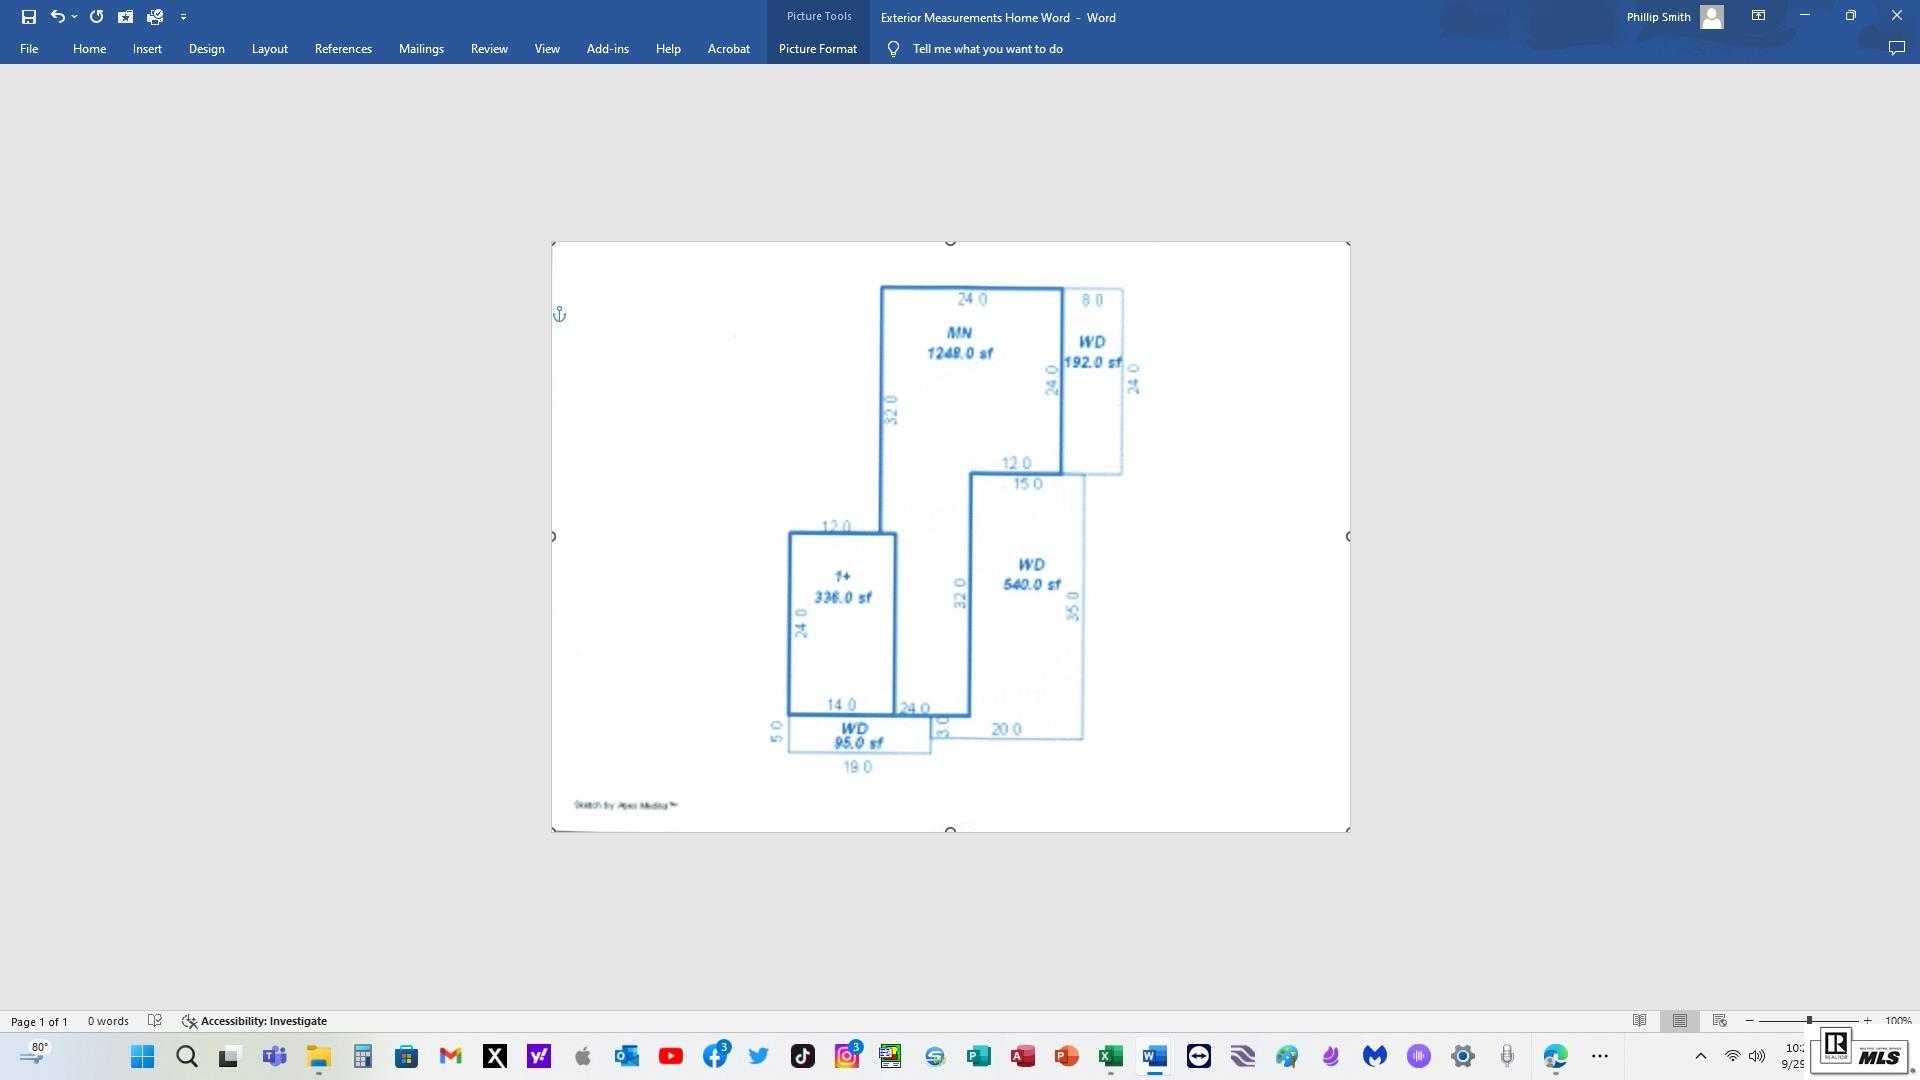Switch to Print Layout view
Image resolution: width=1920 pixels, height=1080 pixels.
1680,1021
